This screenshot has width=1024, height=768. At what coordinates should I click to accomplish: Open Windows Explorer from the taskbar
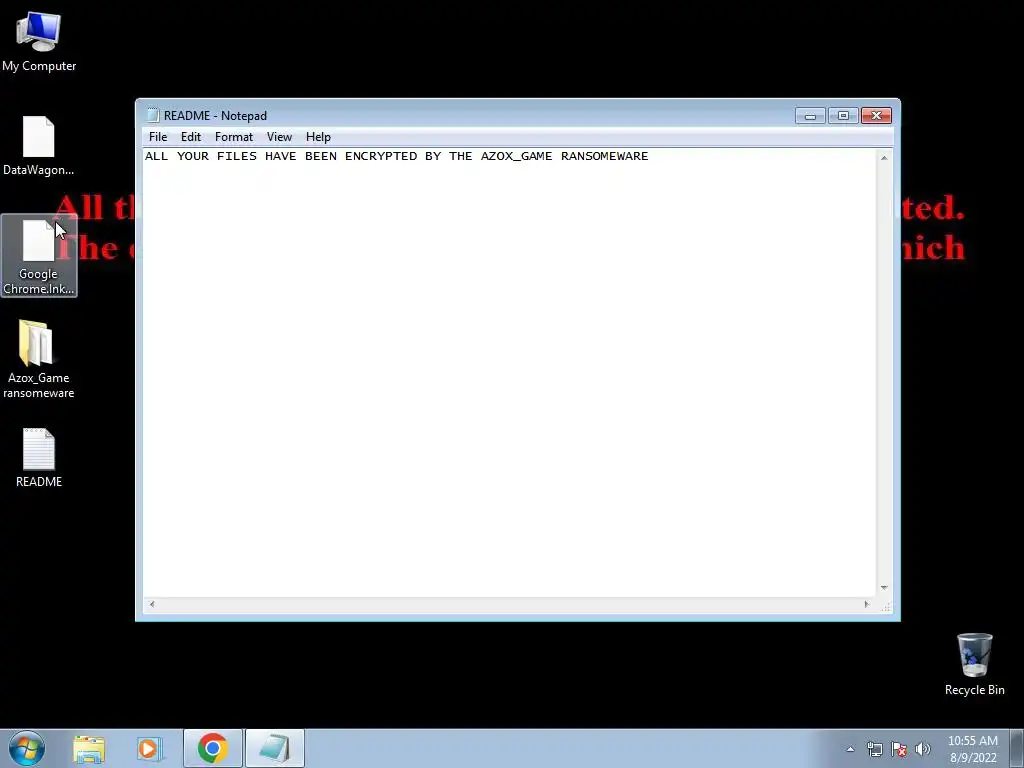(89, 748)
